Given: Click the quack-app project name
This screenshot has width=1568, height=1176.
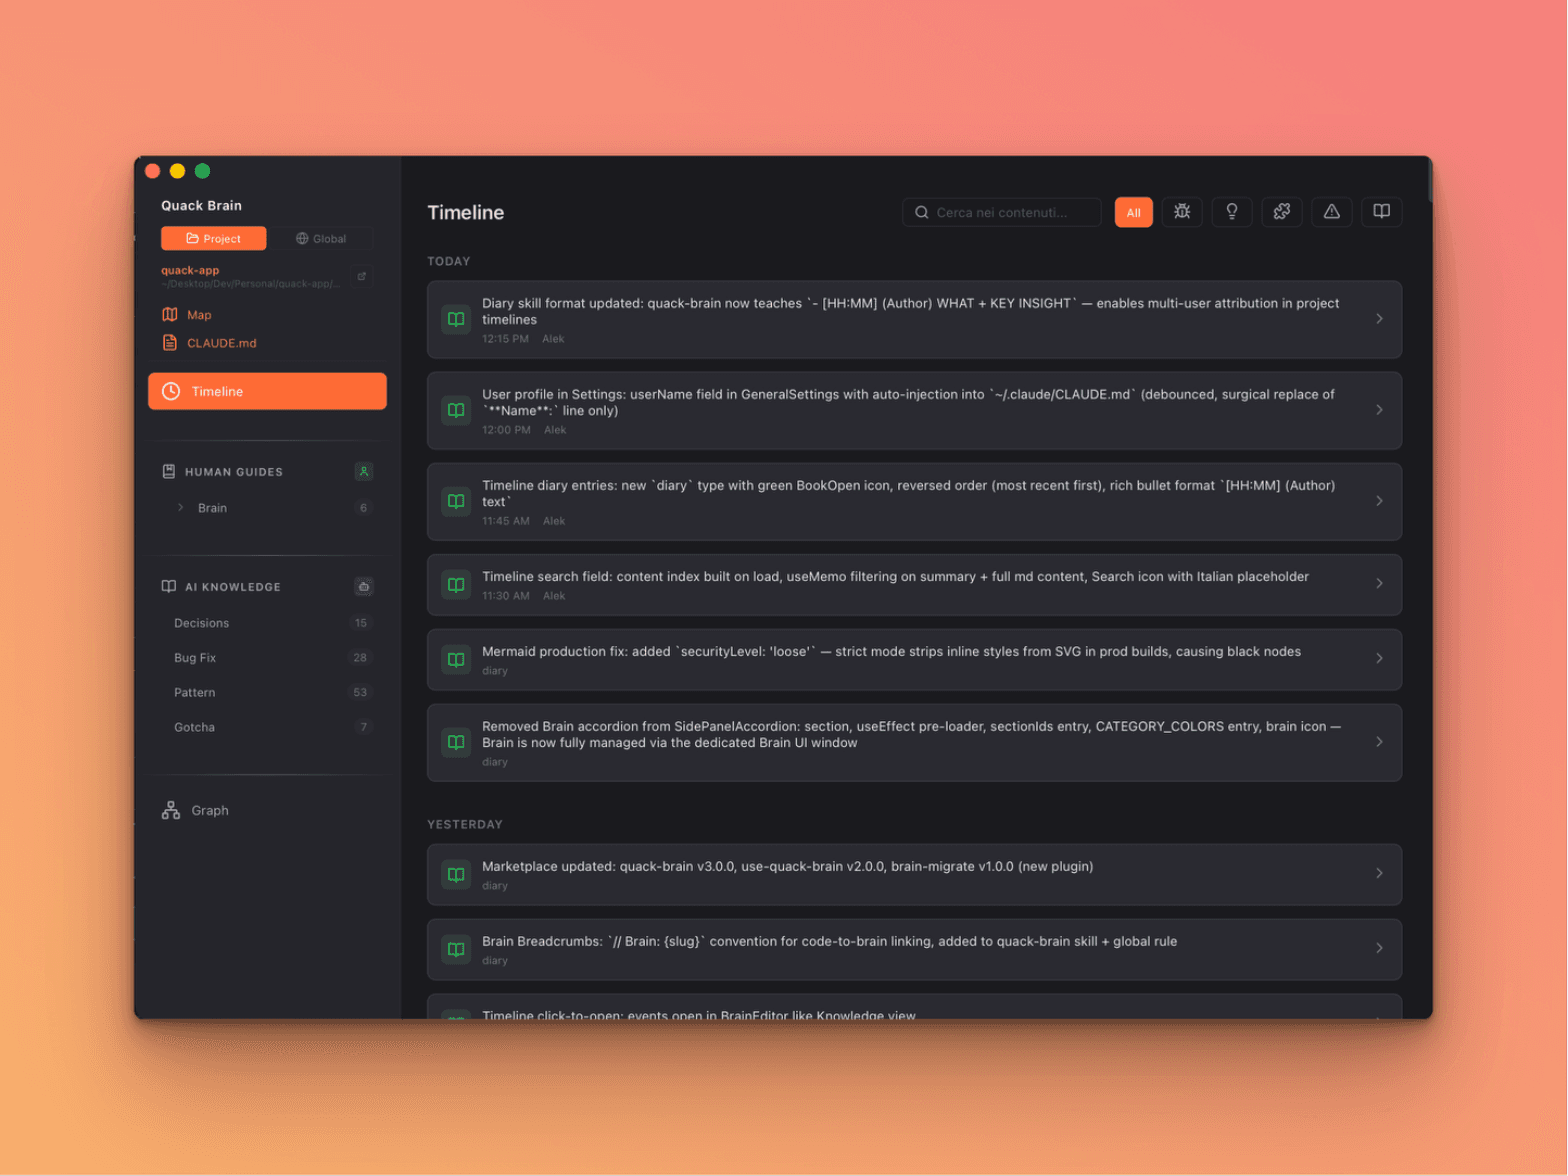Looking at the screenshot, I should [x=190, y=270].
